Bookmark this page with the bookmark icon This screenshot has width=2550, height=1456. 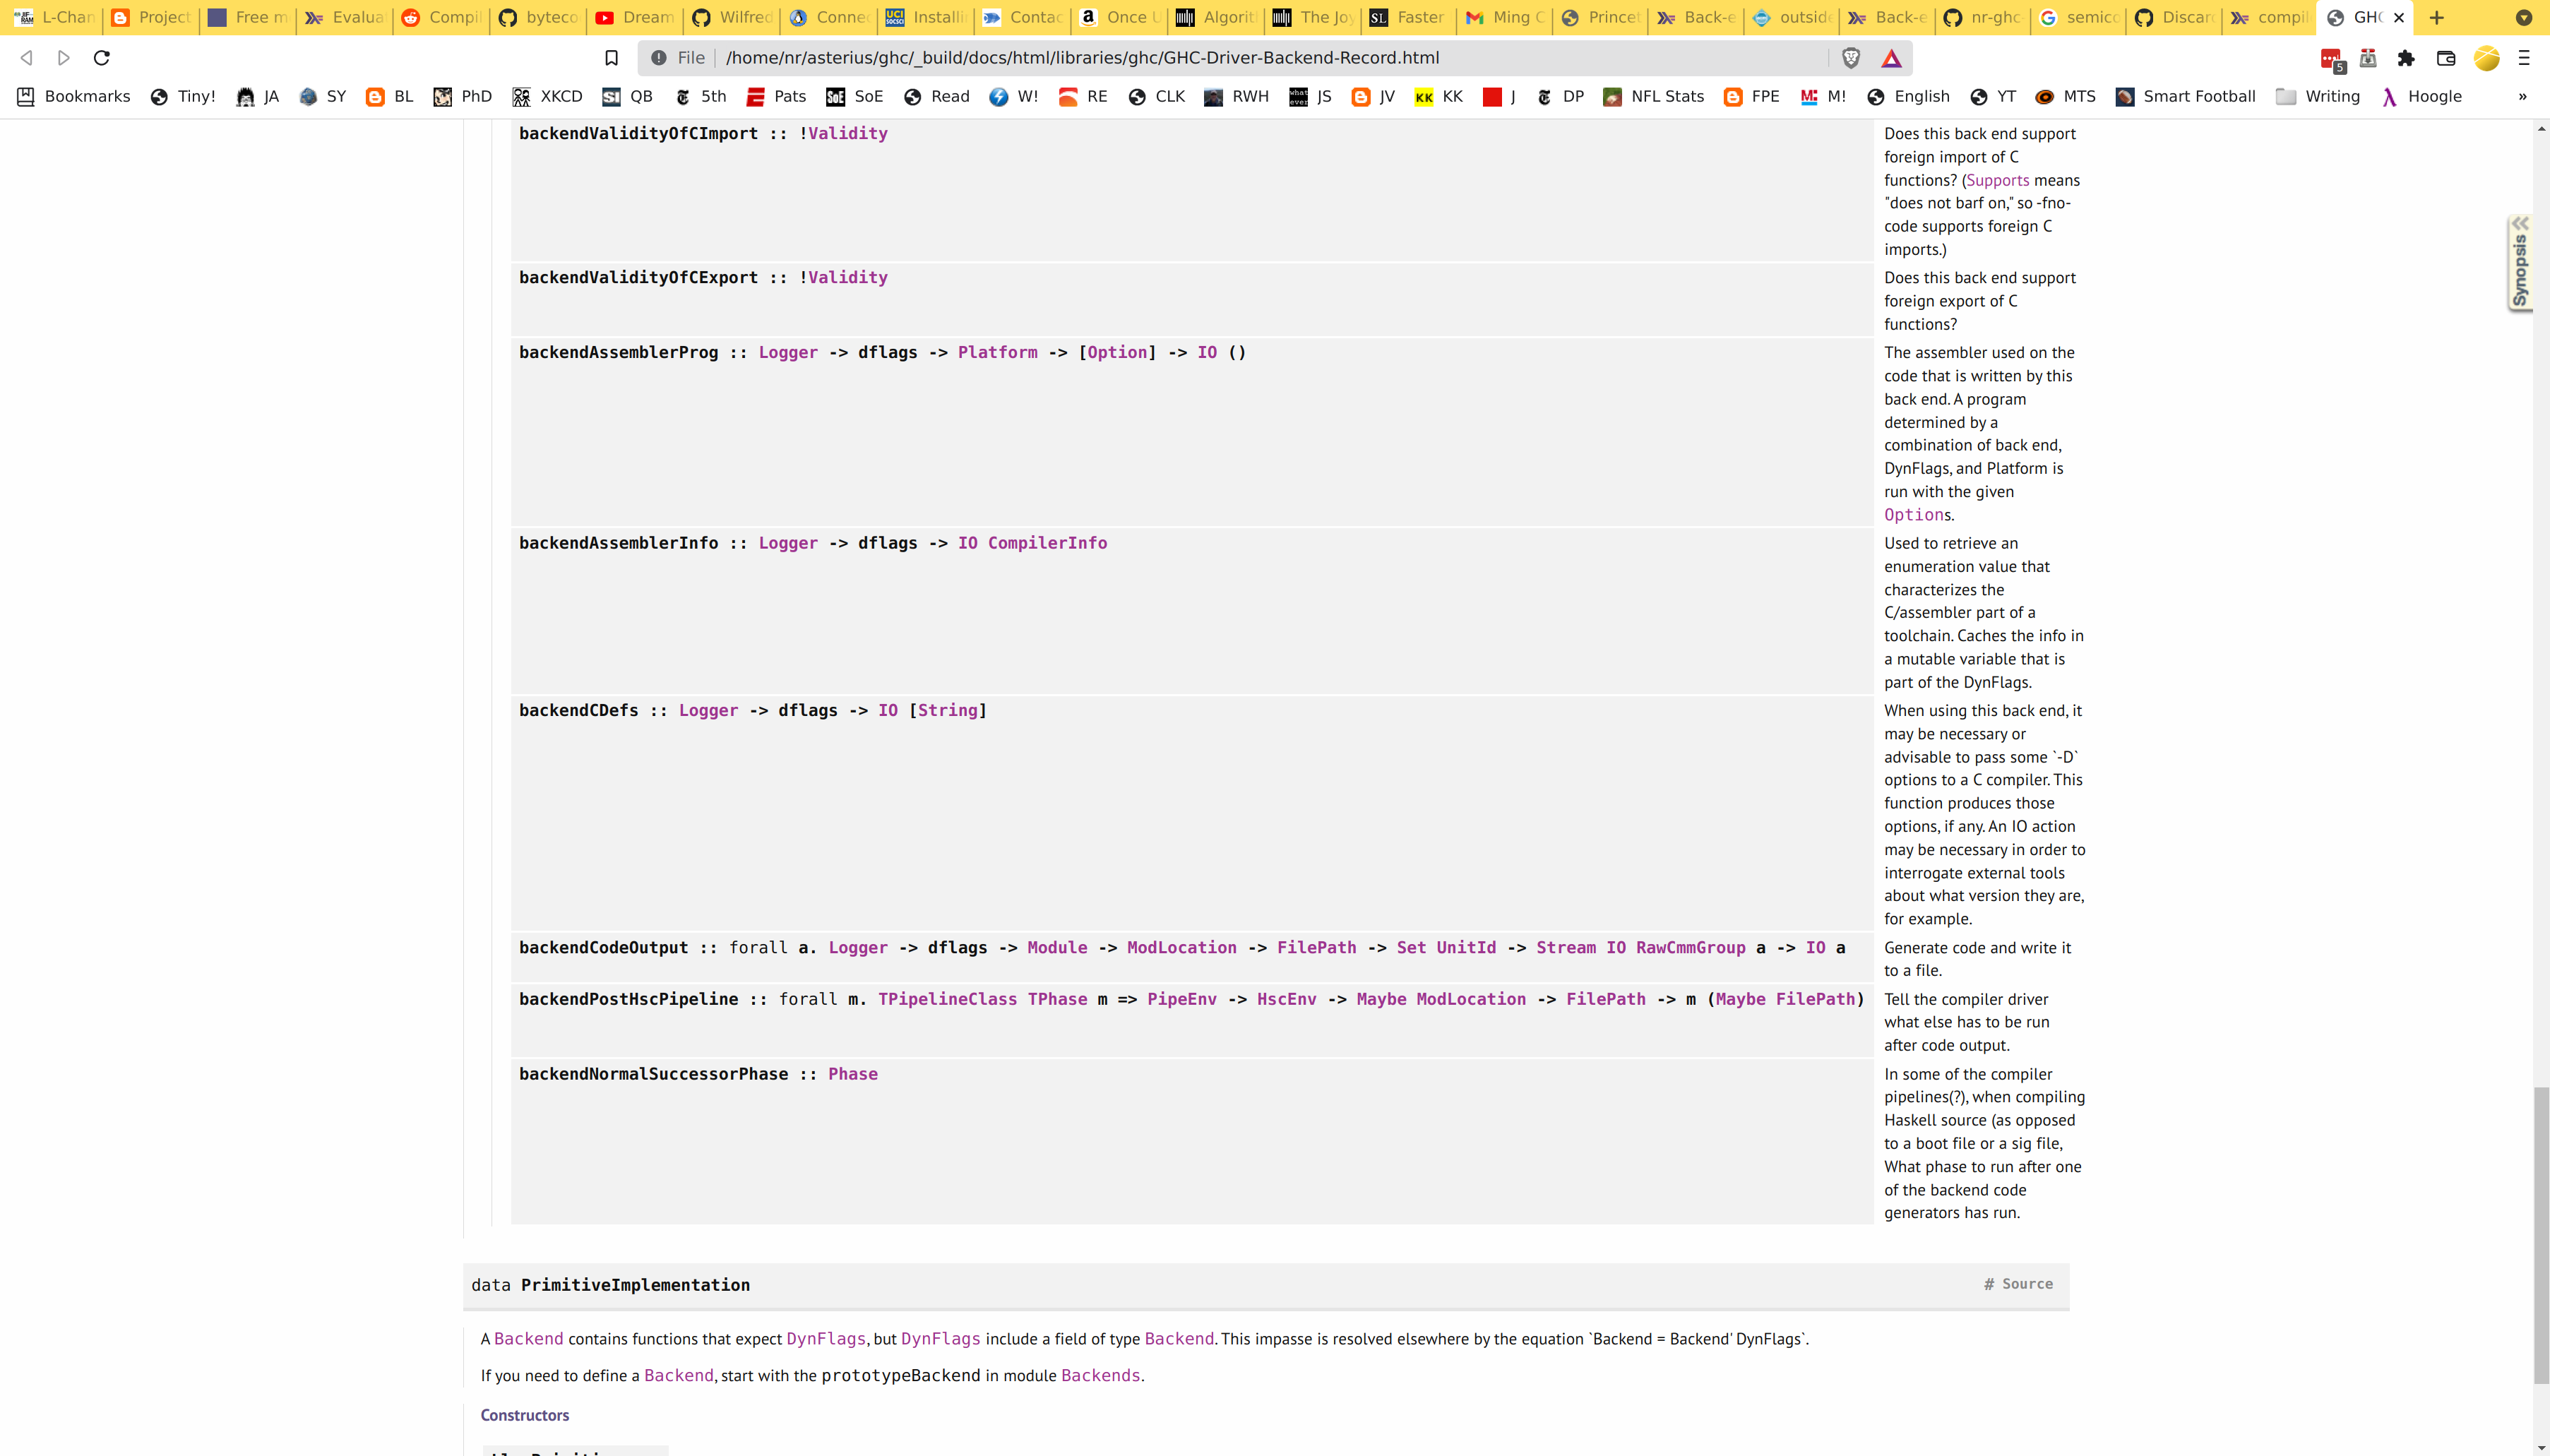pyautogui.click(x=612, y=58)
